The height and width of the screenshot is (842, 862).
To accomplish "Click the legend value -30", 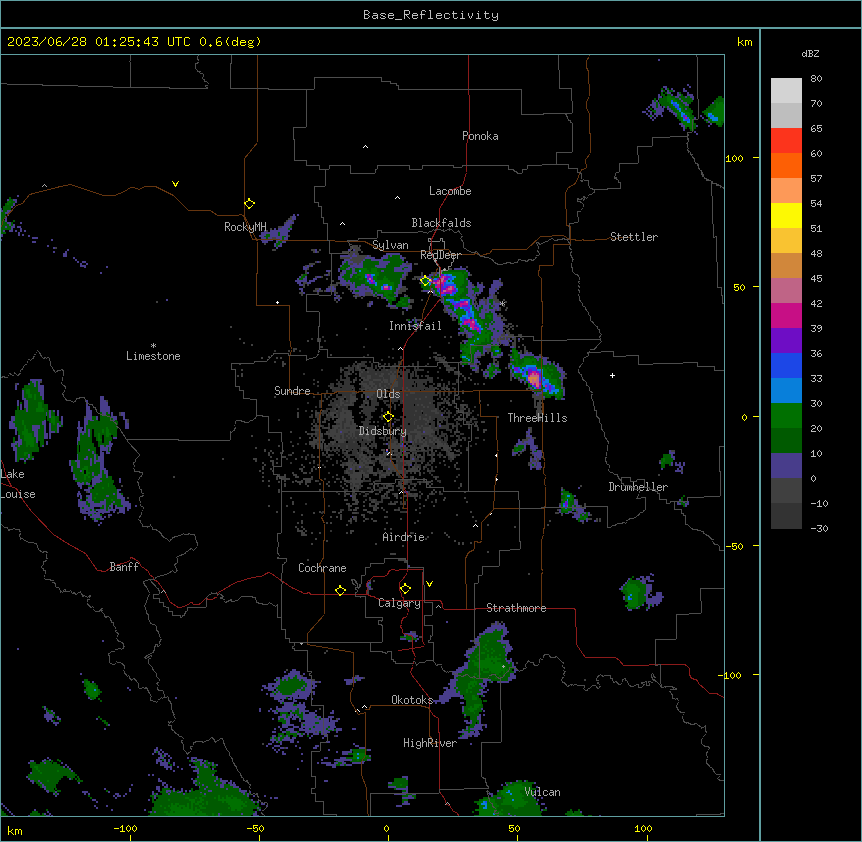I will 819,528.
